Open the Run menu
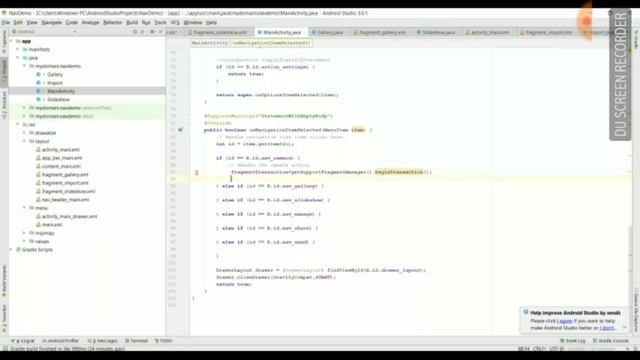Viewport: 640px width, 360px height. (x=146, y=22)
